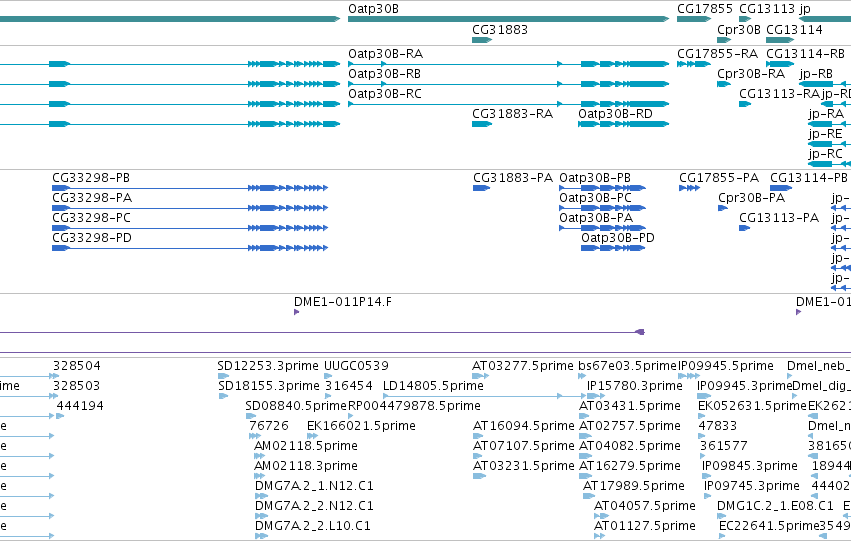Select the CG31883-RA mRNA feature
Viewport: 851px width, 541px height.
click(482, 124)
